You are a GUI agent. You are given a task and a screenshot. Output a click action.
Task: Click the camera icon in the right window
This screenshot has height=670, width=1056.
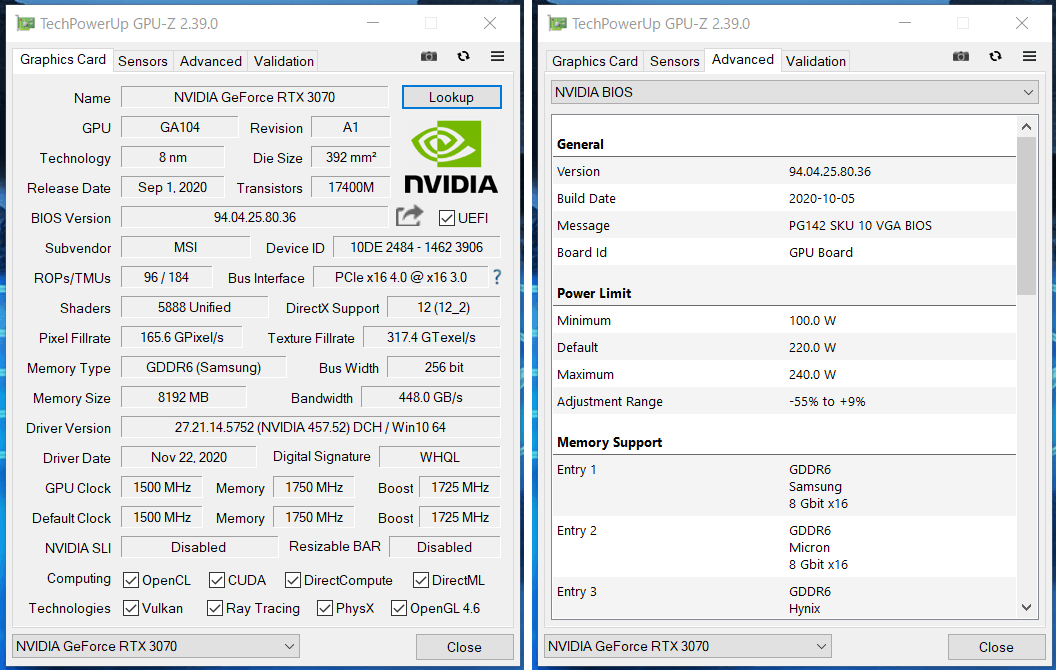pos(961,57)
